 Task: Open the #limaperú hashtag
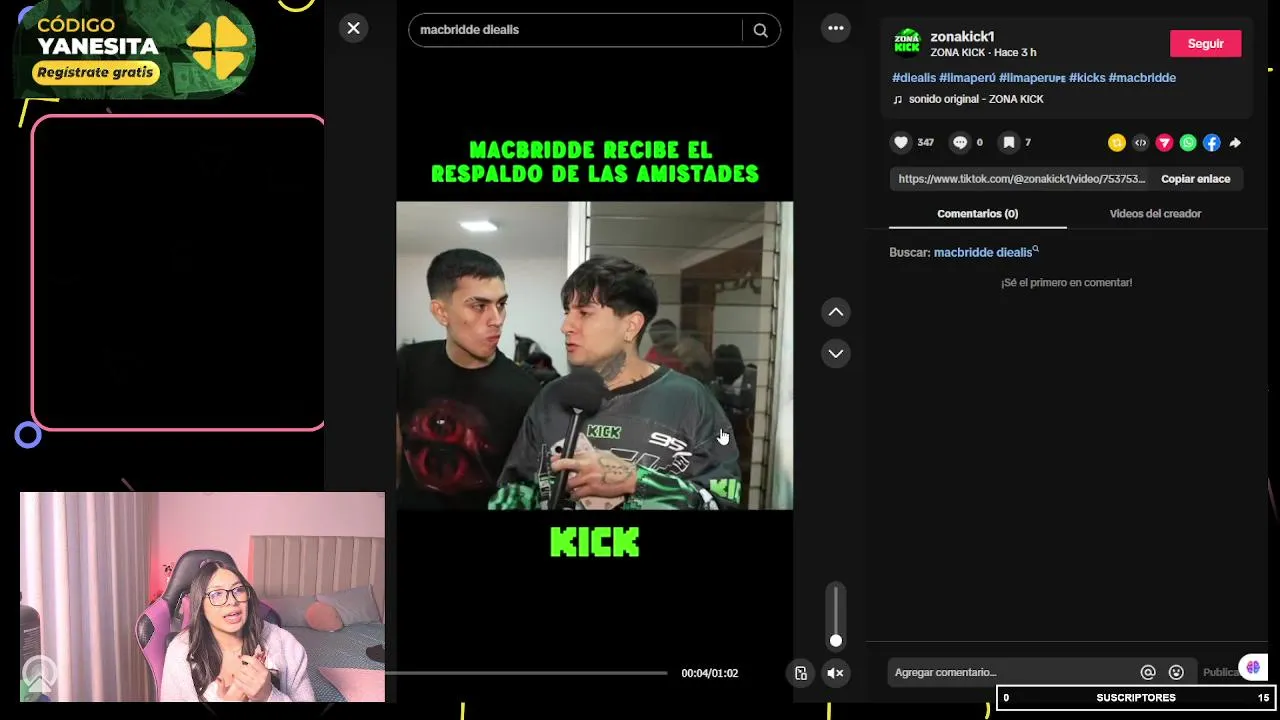(967, 78)
